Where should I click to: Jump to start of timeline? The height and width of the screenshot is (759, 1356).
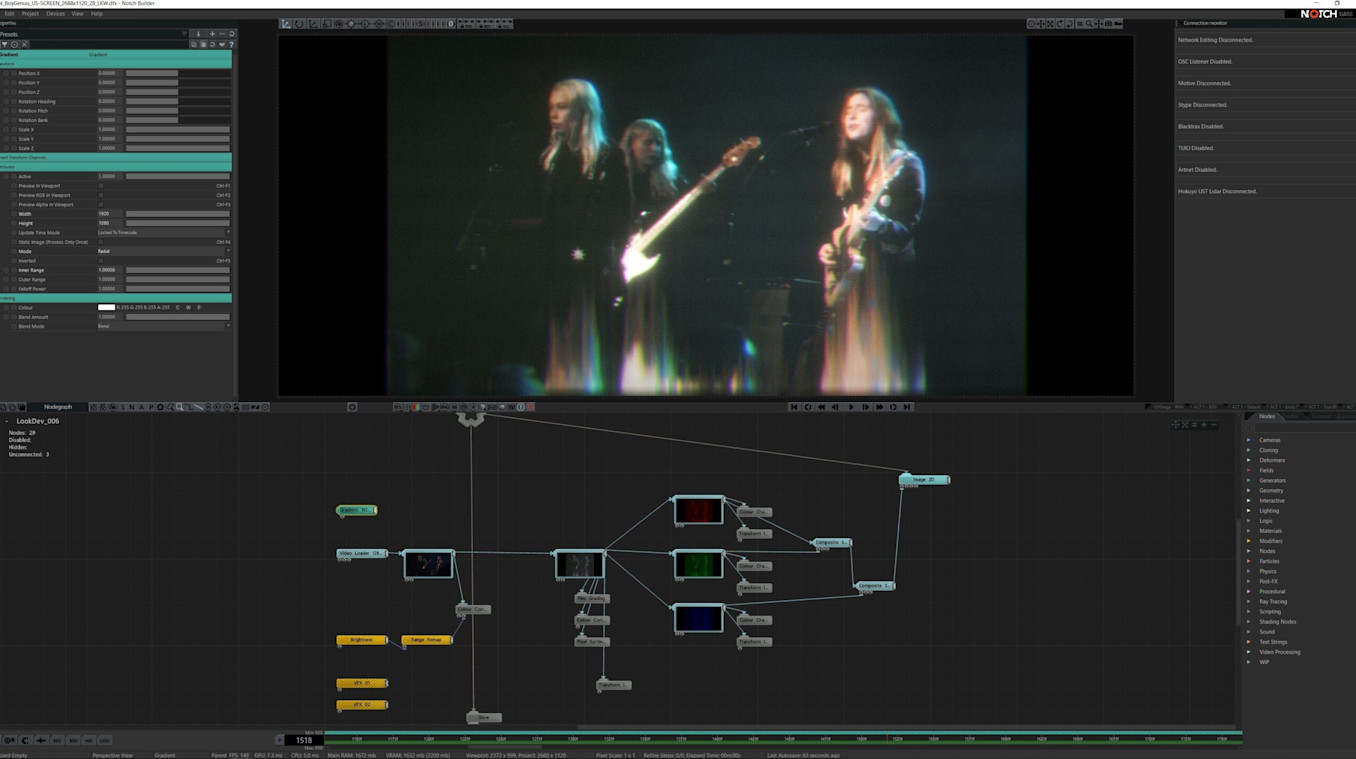(x=794, y=407)
